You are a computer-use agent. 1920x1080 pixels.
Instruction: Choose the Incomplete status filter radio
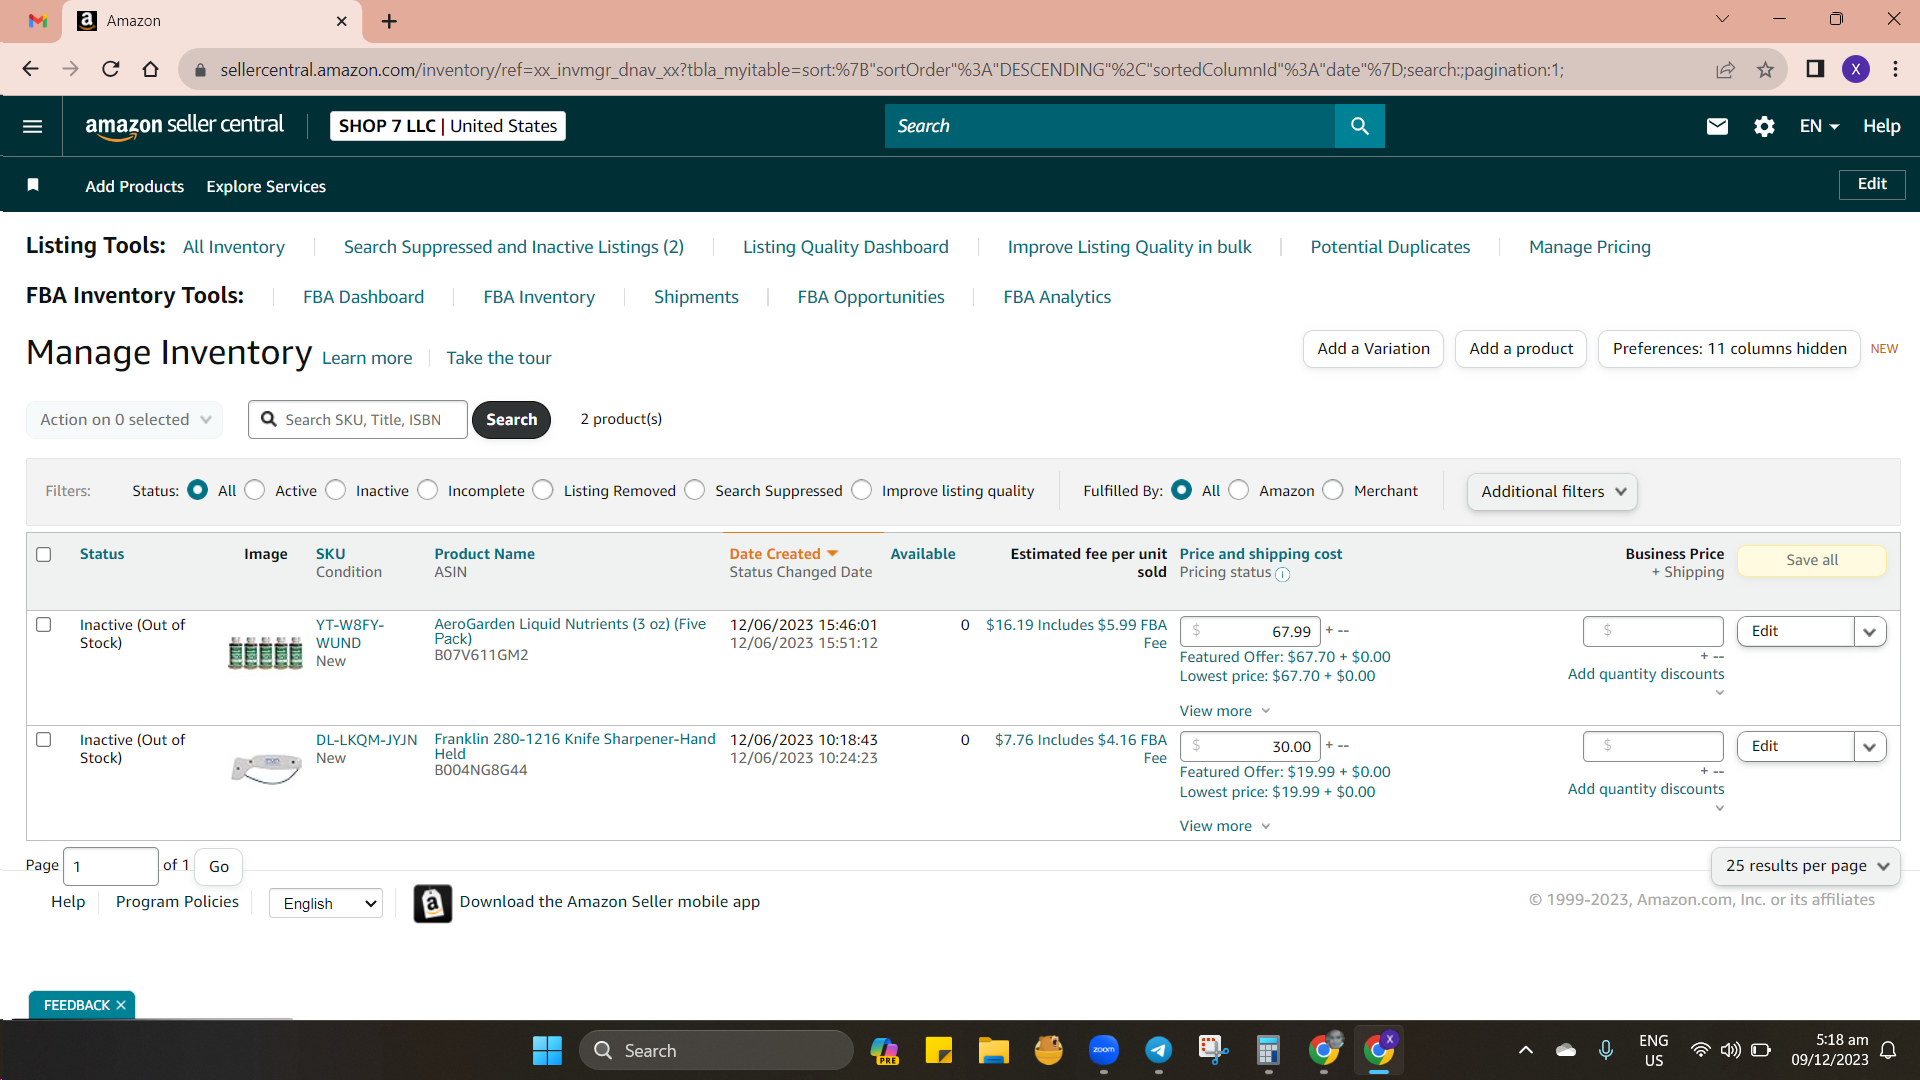[428, 490]
